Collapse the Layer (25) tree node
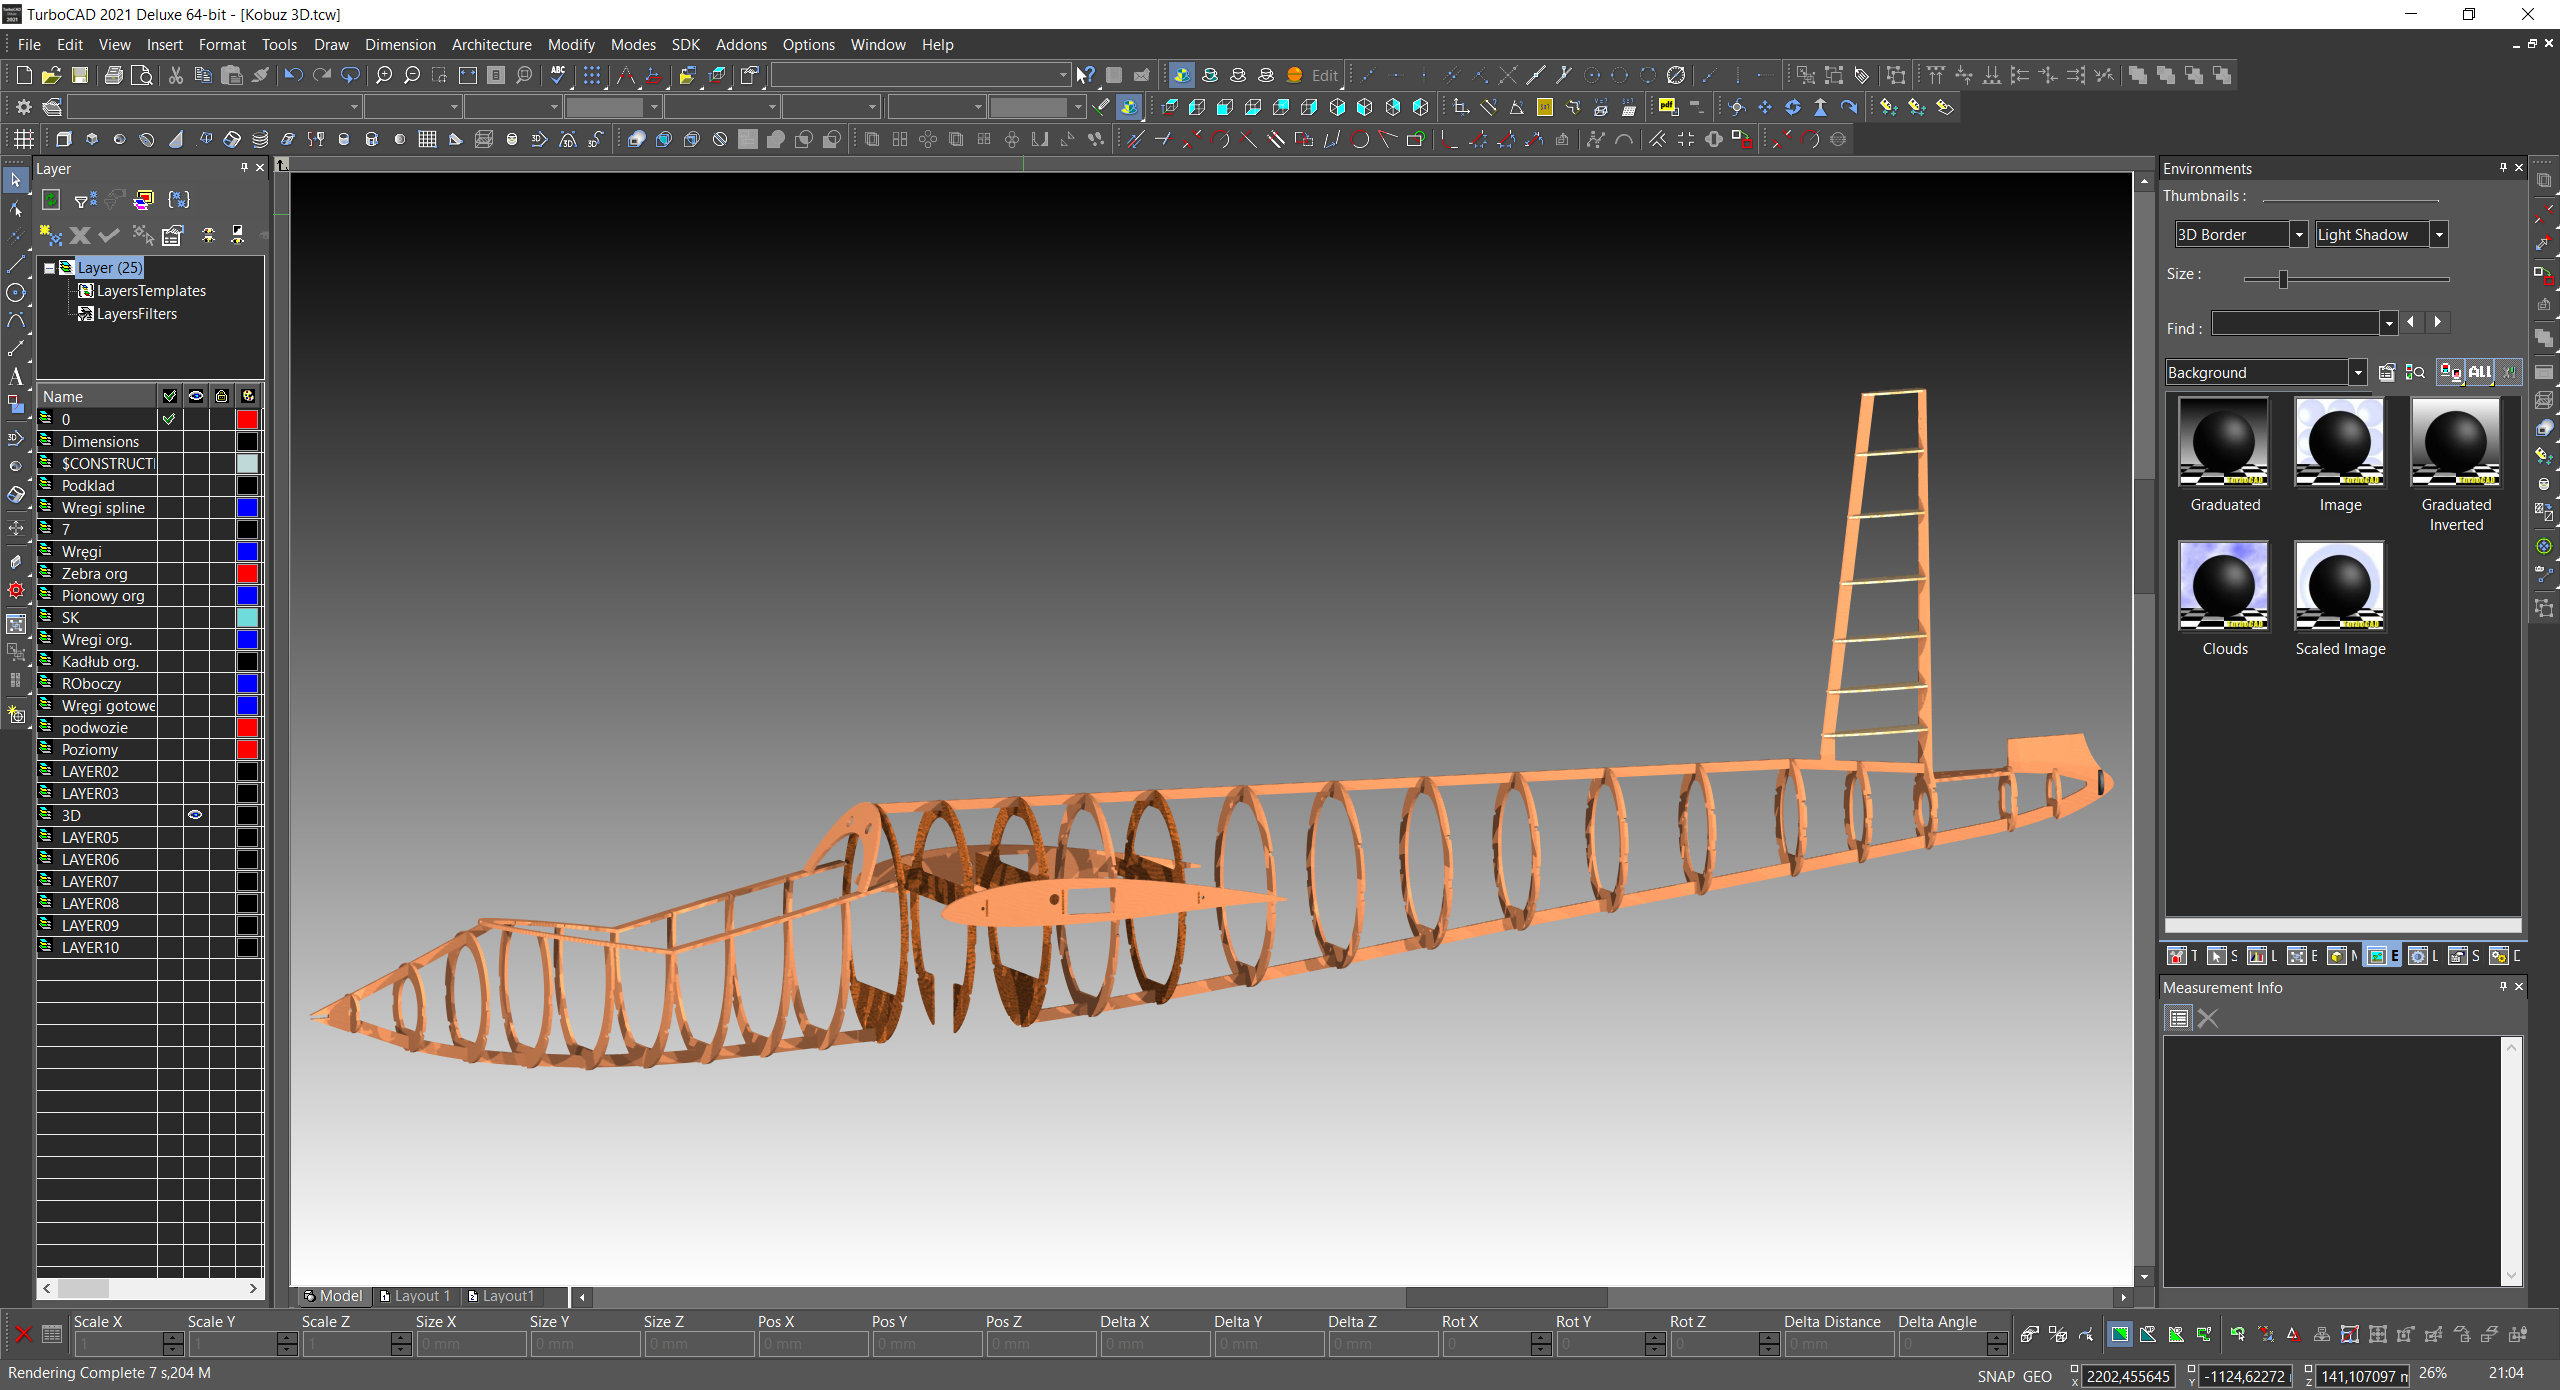The width and height of the screenshot is (2560, 1390). point(49,268)
